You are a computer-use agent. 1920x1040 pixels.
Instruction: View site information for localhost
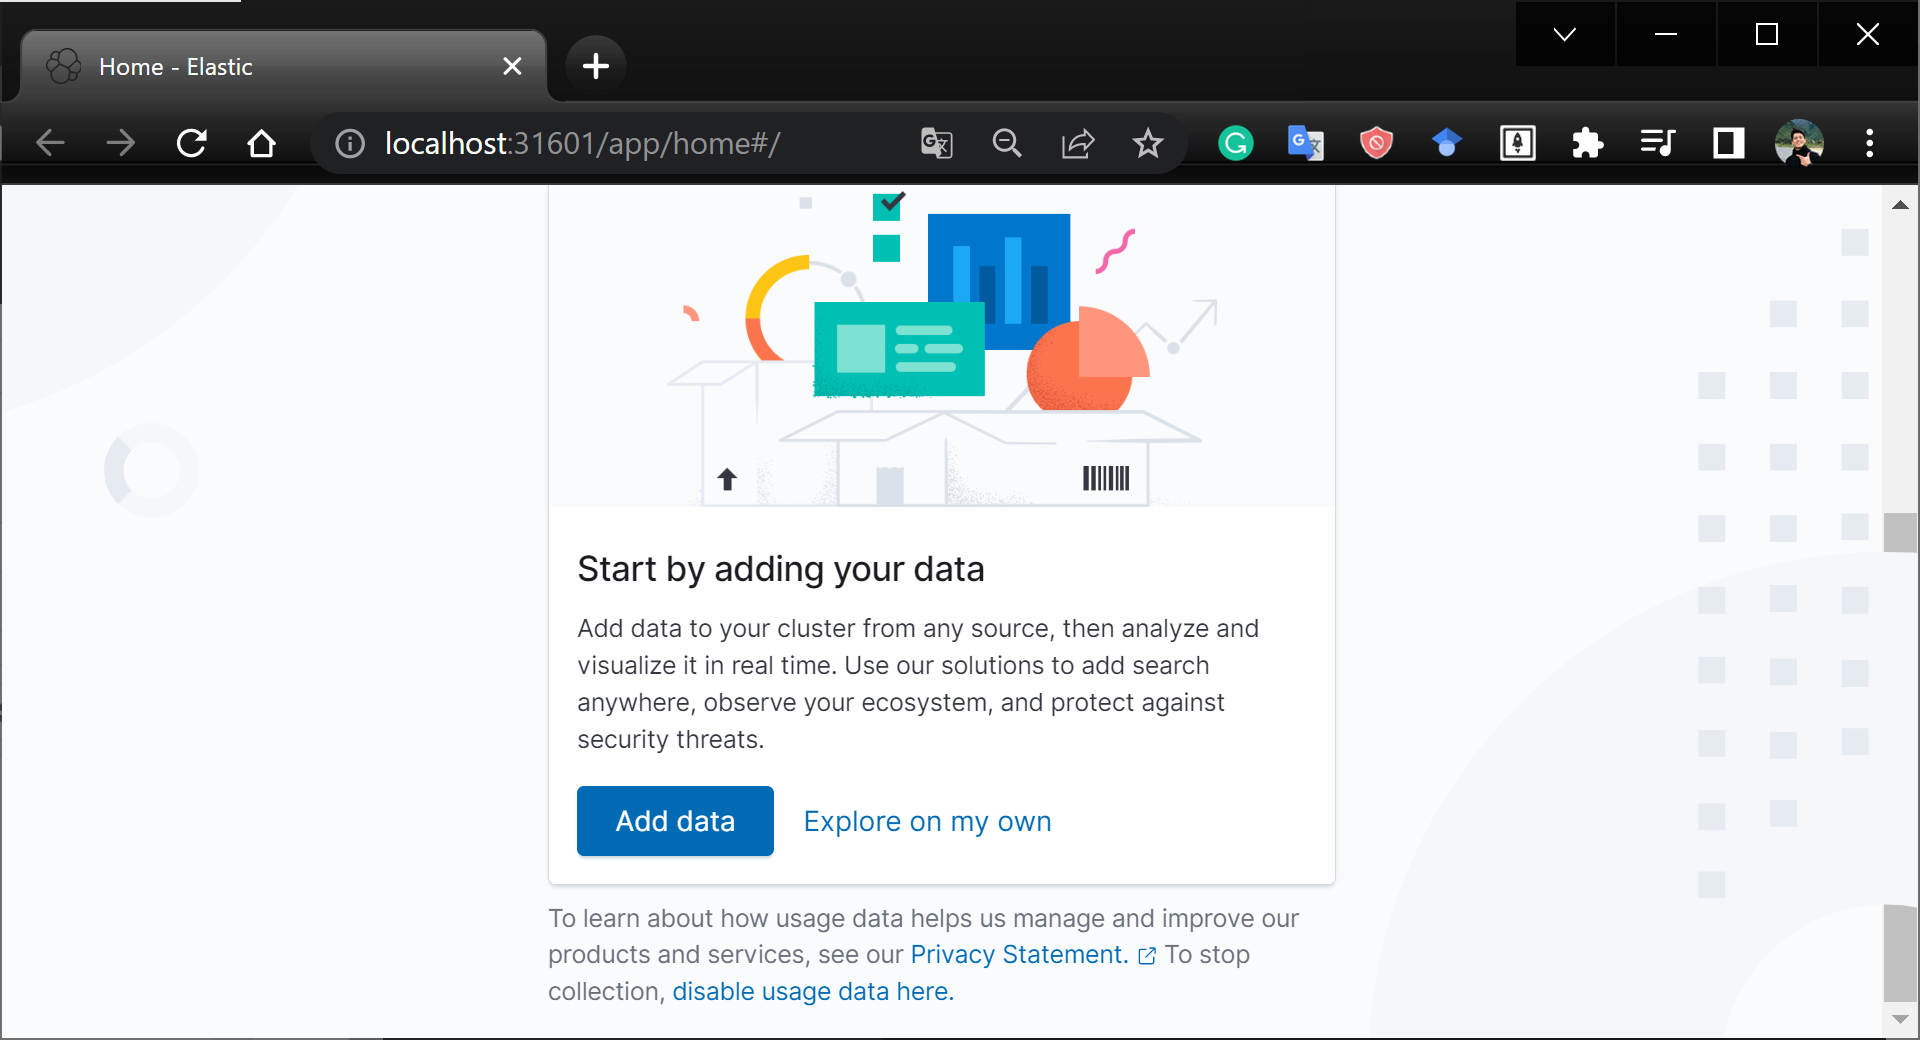point(350,144)
